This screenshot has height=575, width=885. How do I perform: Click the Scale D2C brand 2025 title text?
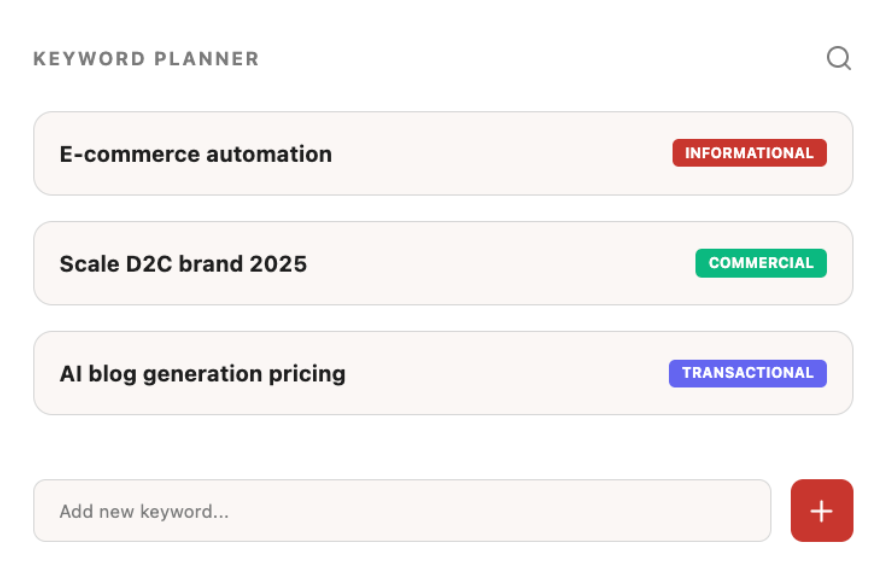click(183, 264)
